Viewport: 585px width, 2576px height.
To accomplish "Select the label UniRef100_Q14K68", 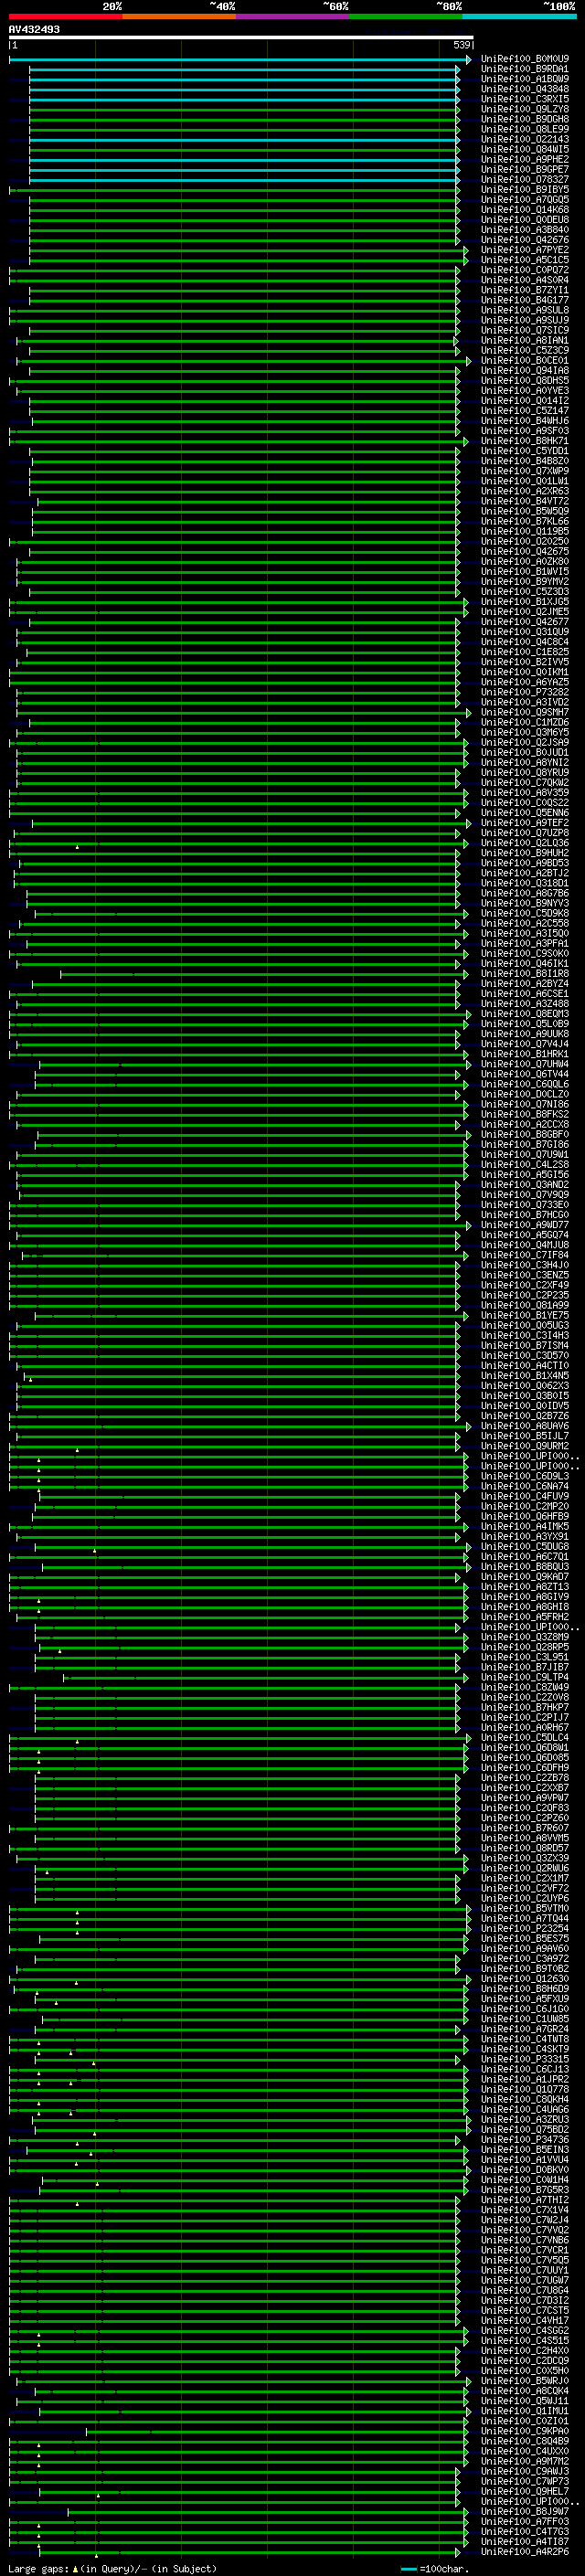I will click(x=525, y=210).
